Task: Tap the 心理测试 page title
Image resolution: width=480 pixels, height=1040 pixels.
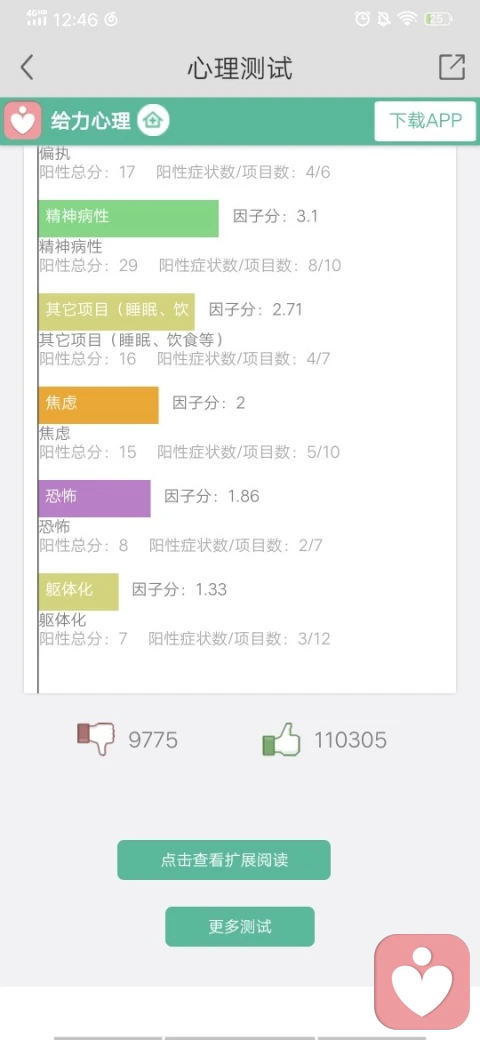Action: point(239,68)
